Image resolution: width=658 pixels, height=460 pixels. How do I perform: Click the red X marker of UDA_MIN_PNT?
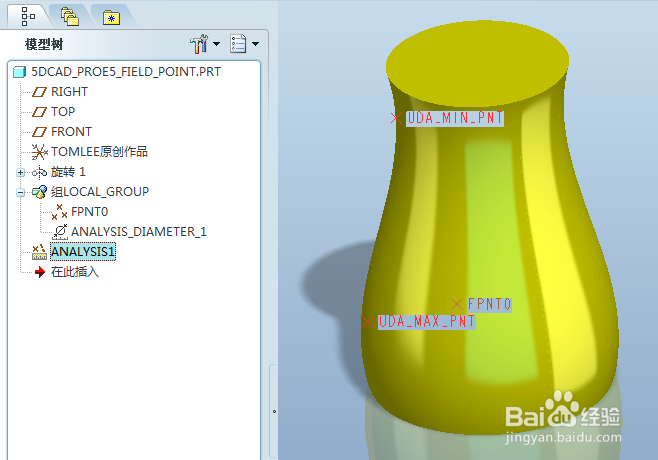click(x=396, y=118)
